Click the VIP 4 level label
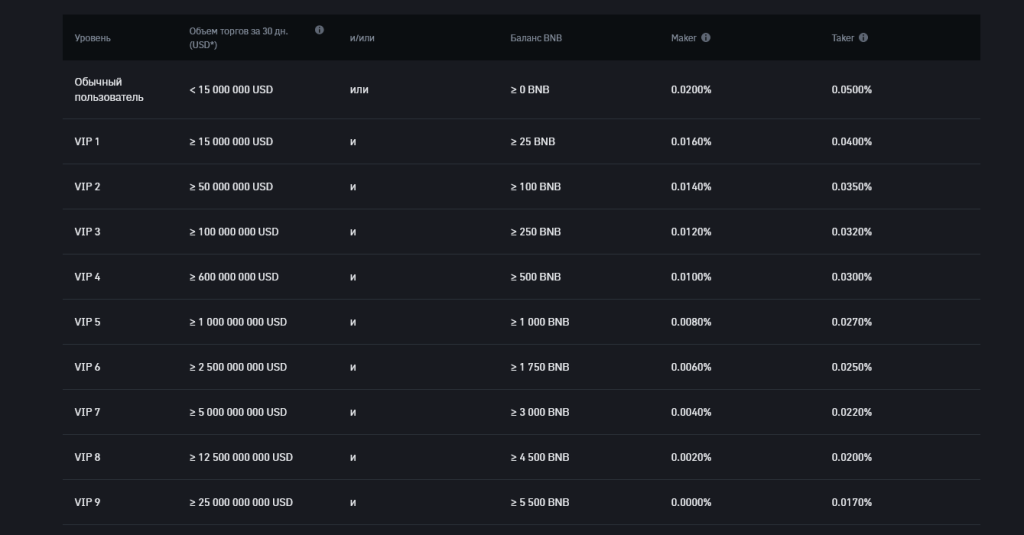The height and width of the screenshot is (535, 1024). click(x=88, y=277)
